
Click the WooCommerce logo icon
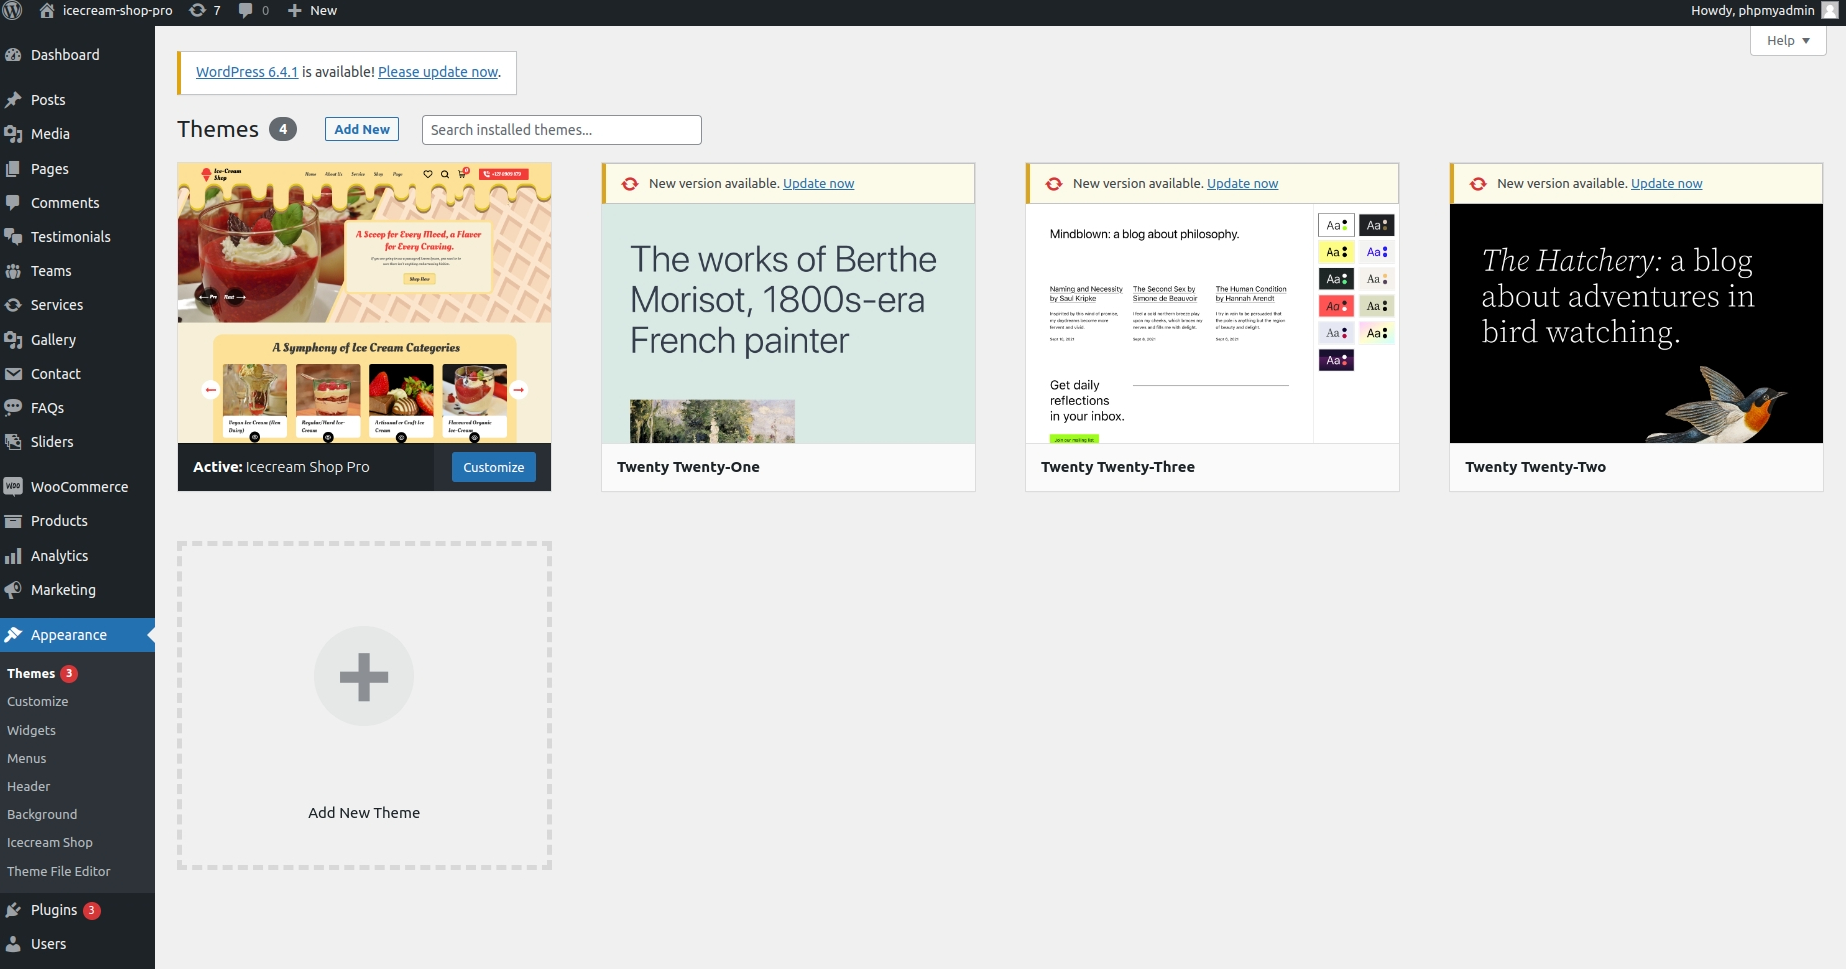point(14,487)
